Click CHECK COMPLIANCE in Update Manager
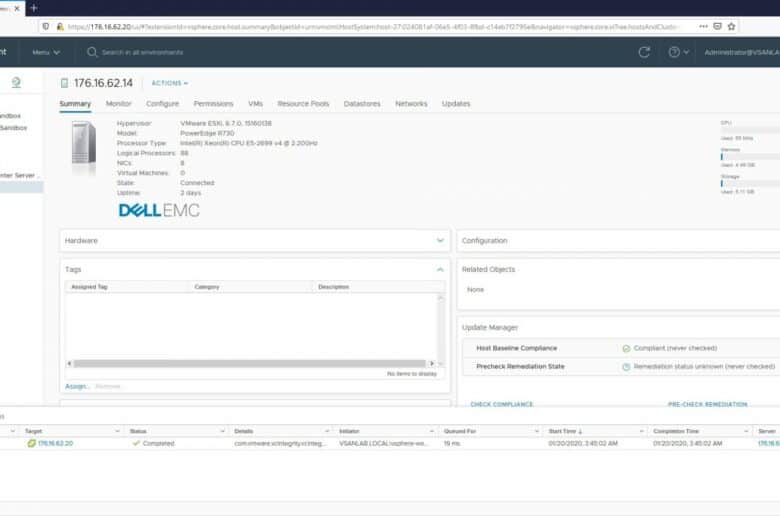Viewport: 780px width, 516px height. click(x=501, y=404)
